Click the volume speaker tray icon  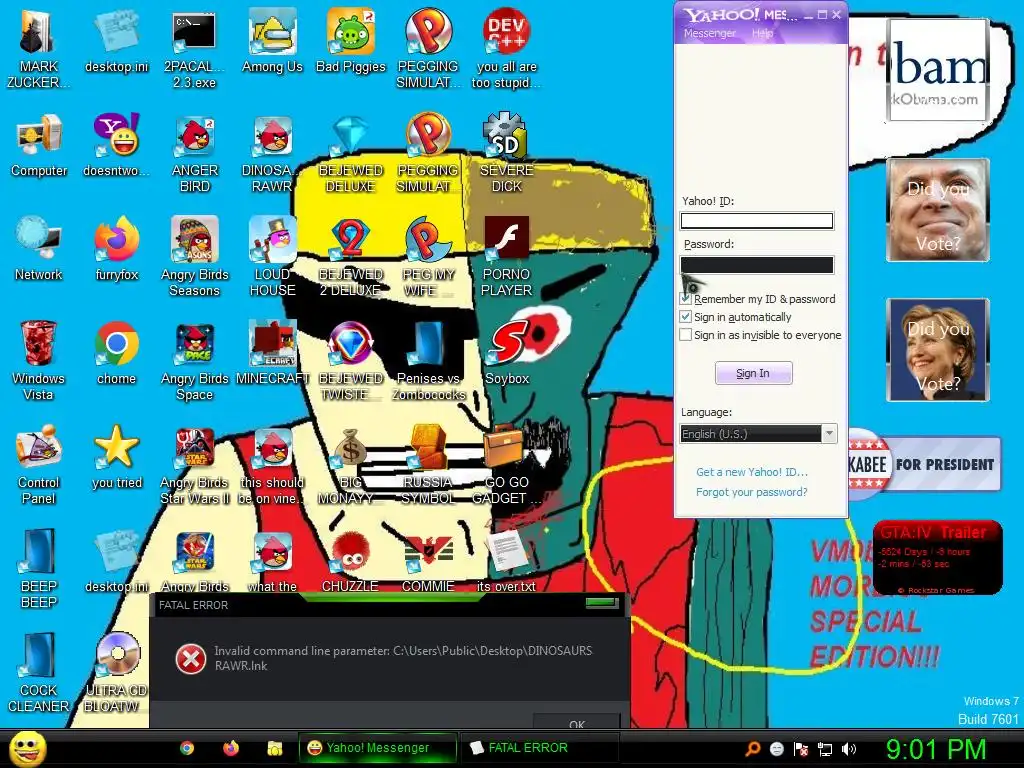pyautogui.click(x=850, y=750)
